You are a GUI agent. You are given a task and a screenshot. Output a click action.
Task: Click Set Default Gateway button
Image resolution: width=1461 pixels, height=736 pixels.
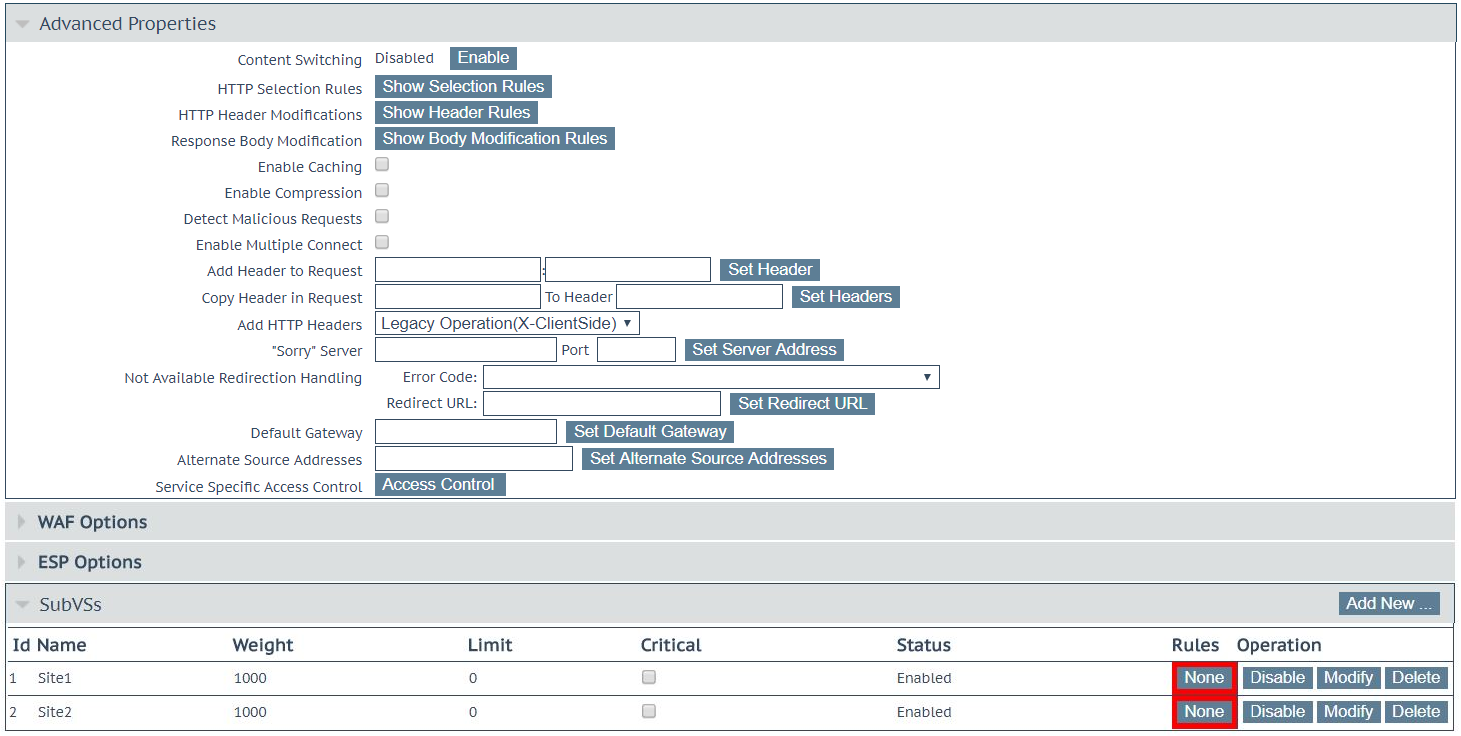tap(650, 431)
